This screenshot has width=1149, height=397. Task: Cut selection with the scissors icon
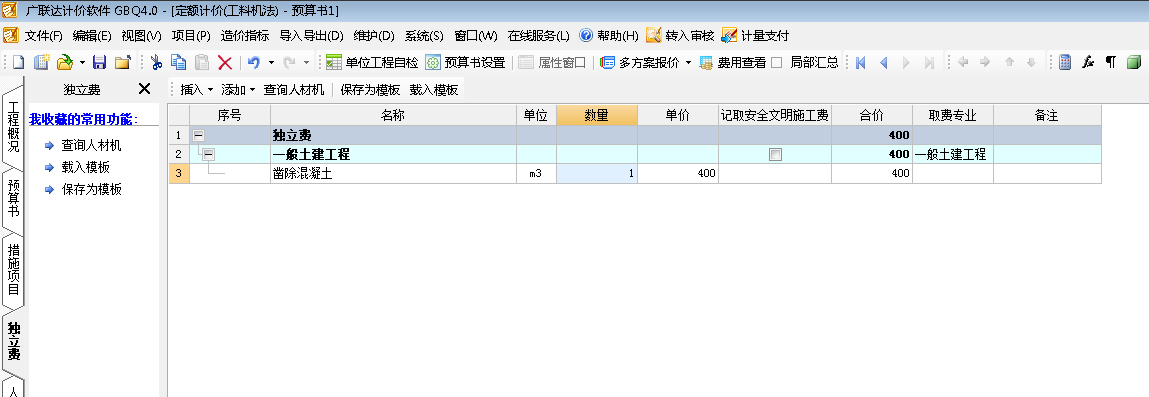[155, 62]
